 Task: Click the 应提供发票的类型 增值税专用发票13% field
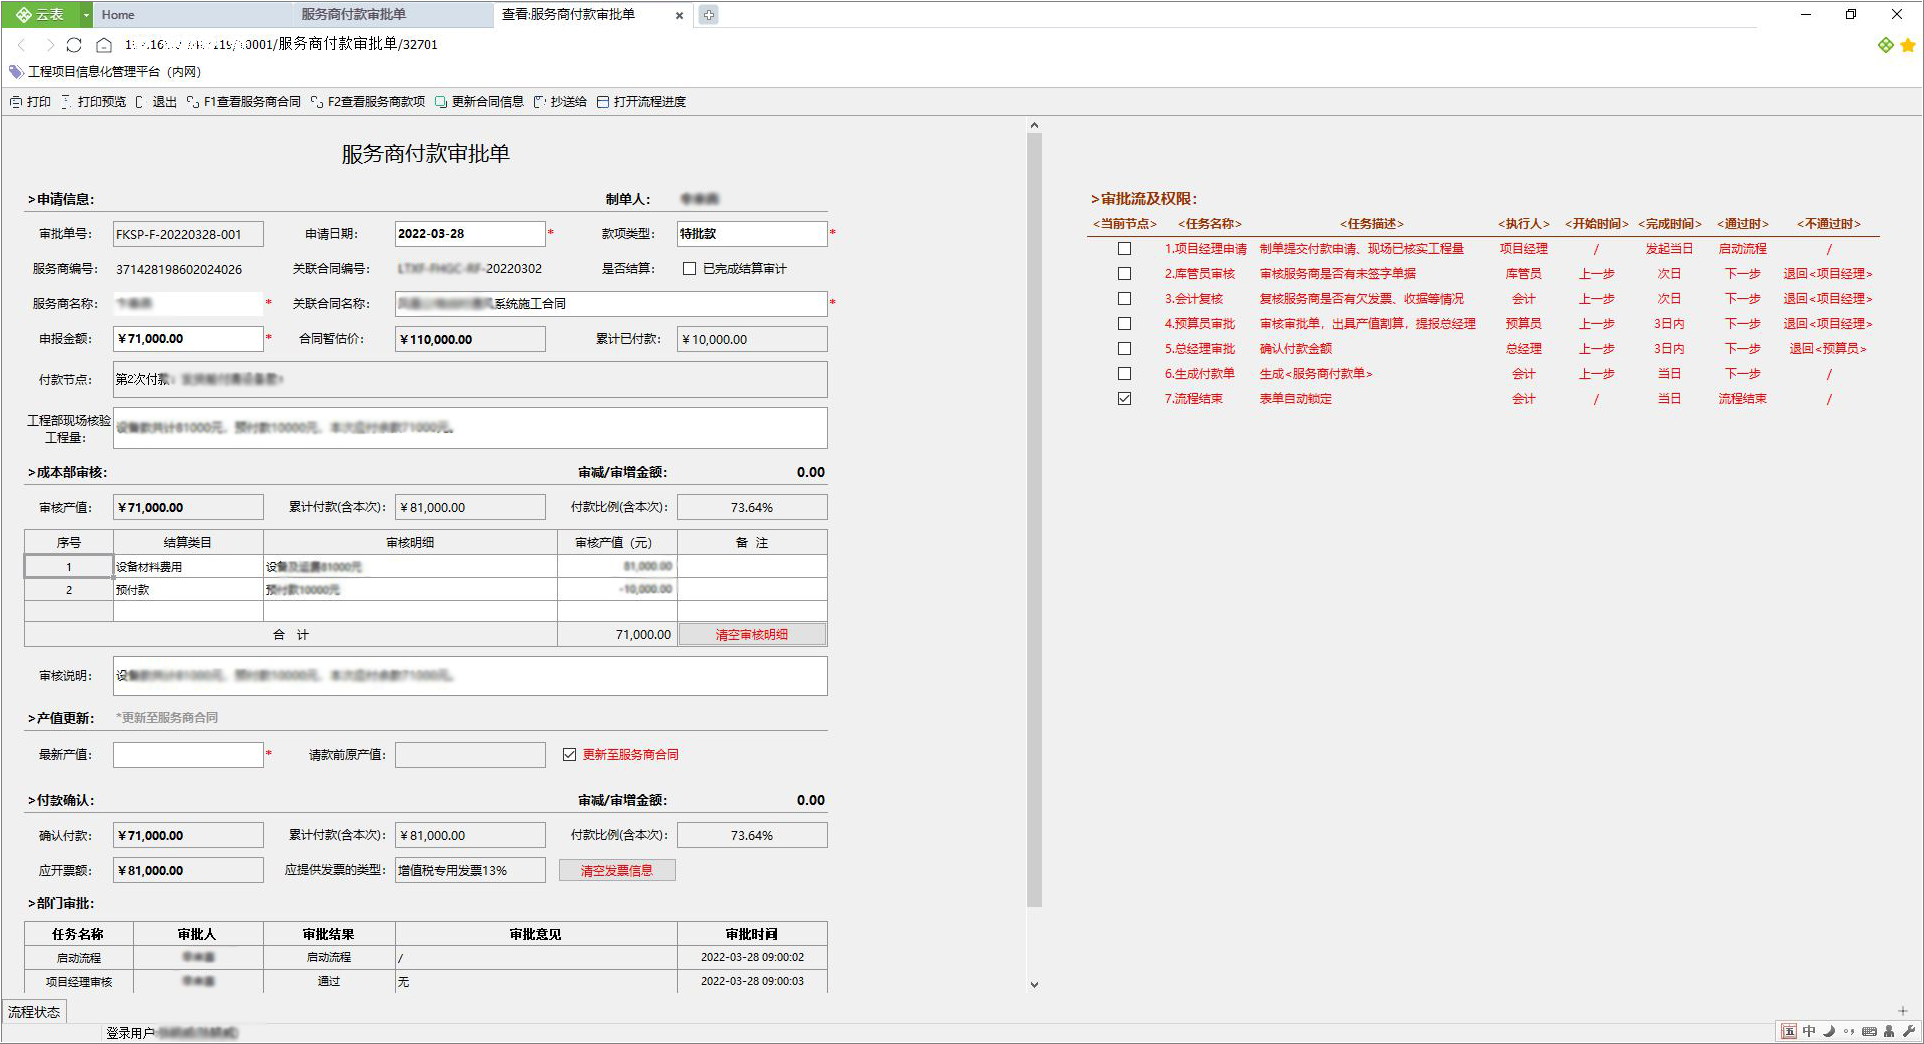(470, 871)
